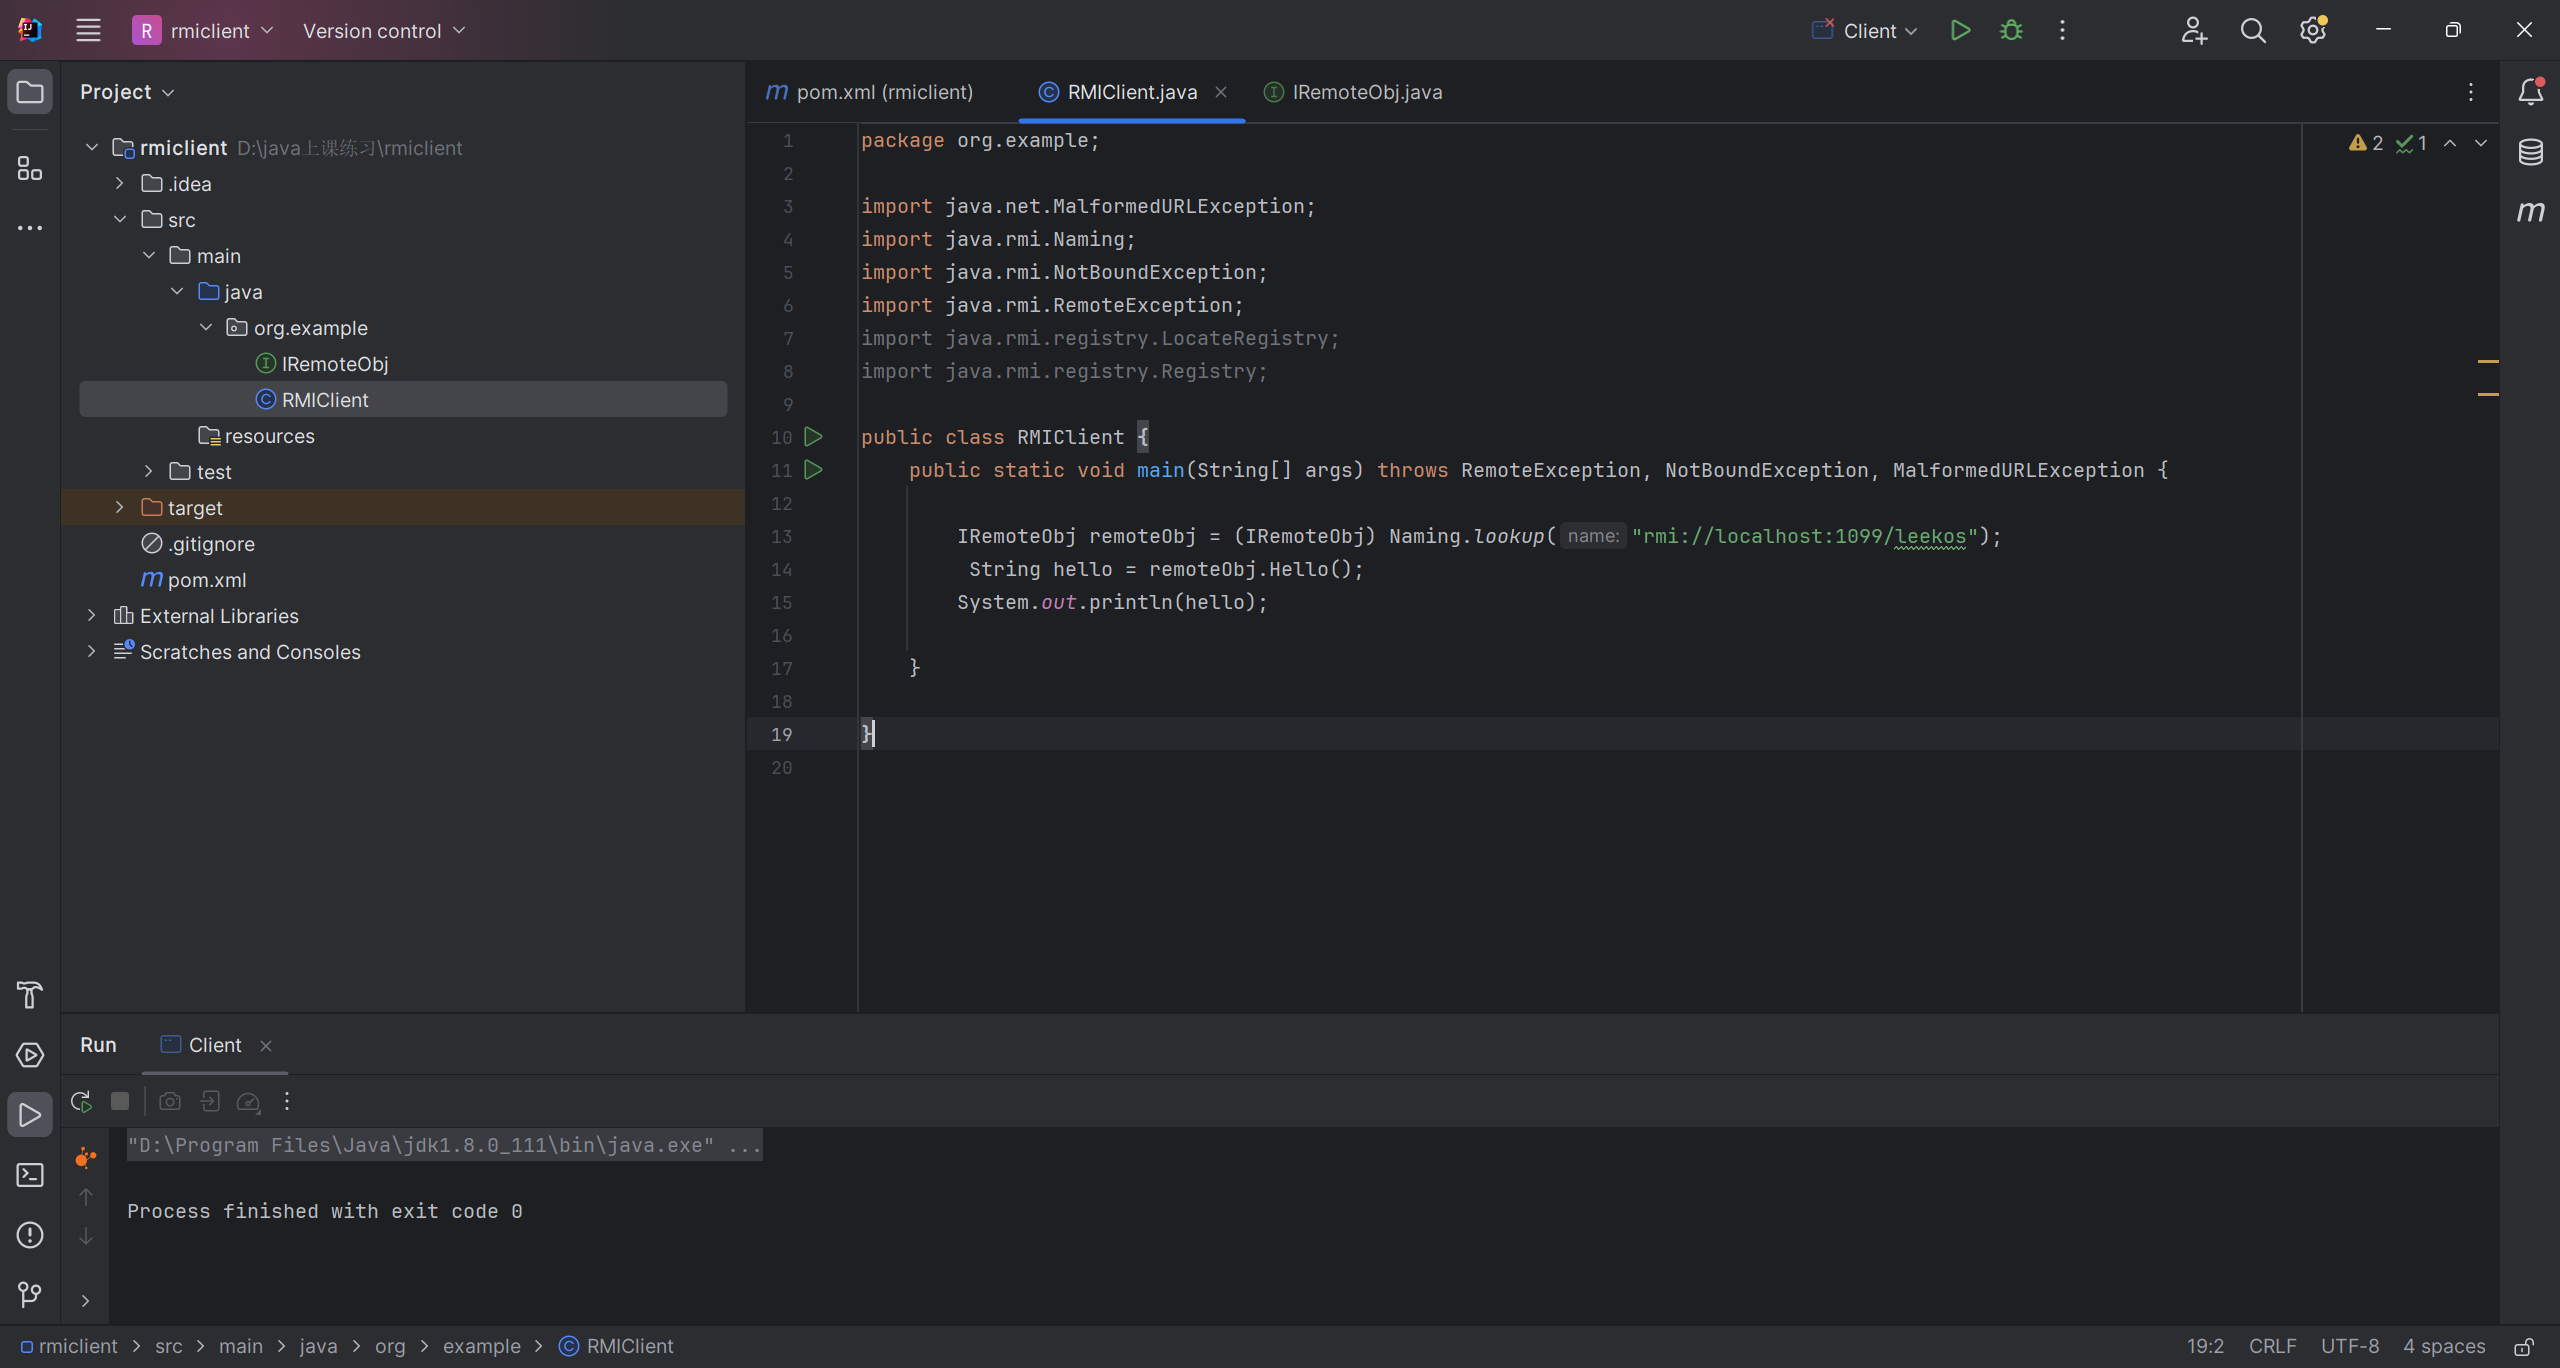Screen dimensions: 2560x1368
Task: Open Version control dropdown
Action: 384,31
